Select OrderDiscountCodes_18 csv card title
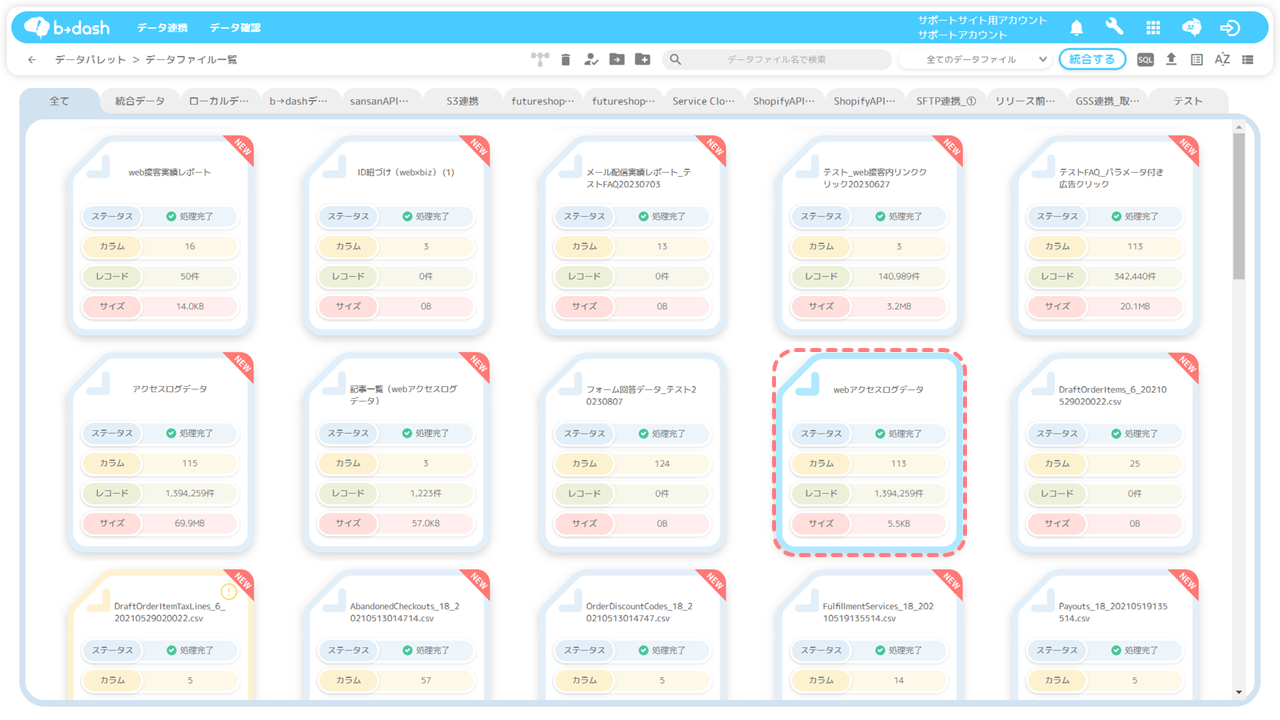Image resolution: width=1280 pixels, height=720 pixels. coord(639,612)
